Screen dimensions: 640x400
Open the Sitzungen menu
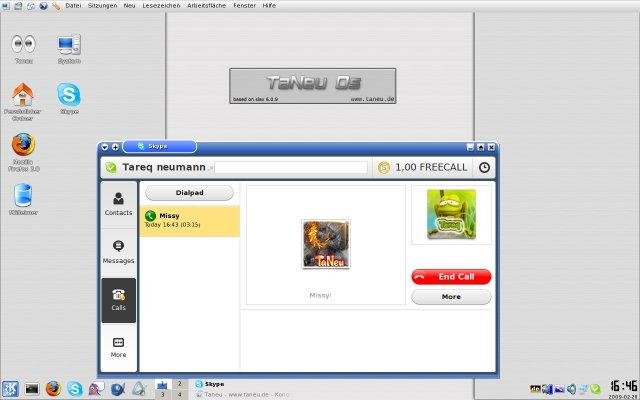102,6
